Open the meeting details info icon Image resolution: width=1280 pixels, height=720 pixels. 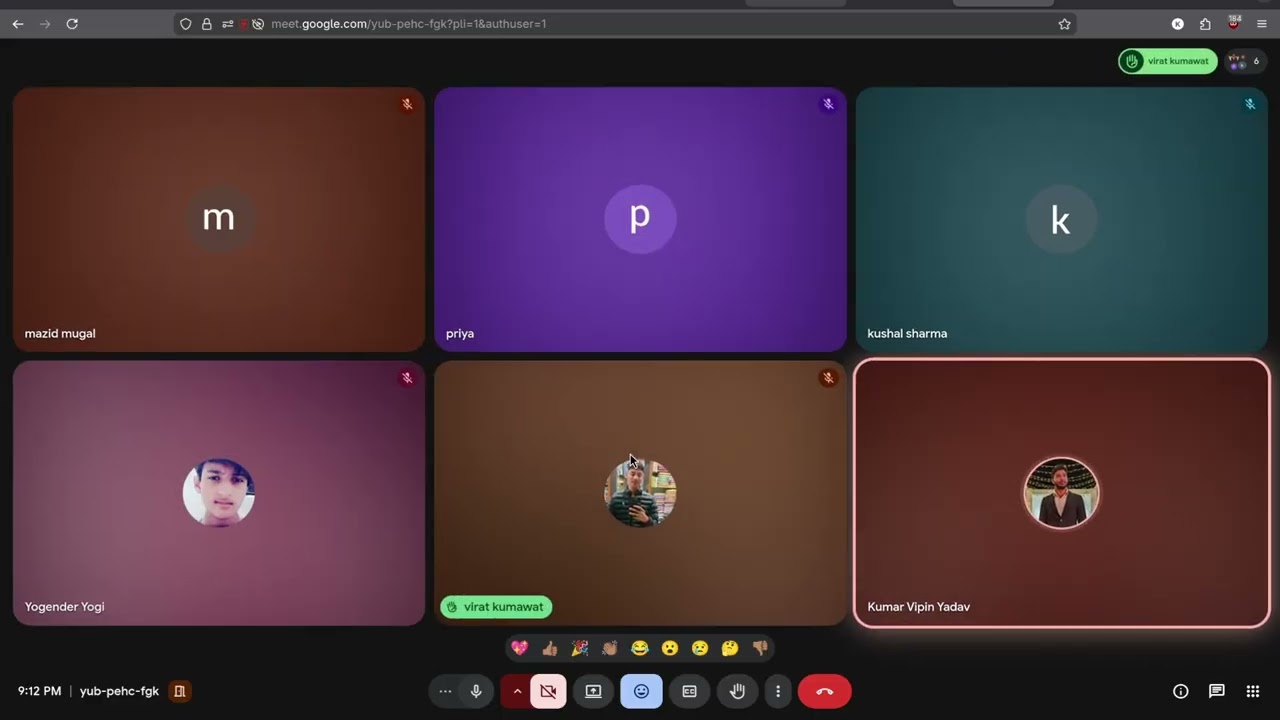(1181, 691)
